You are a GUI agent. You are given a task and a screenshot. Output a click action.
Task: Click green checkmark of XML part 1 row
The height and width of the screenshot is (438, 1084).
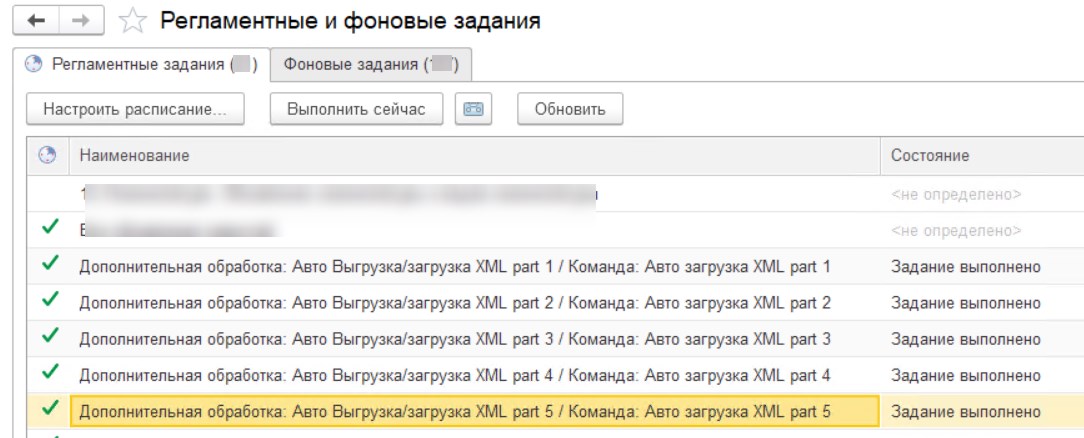(50, 263)
